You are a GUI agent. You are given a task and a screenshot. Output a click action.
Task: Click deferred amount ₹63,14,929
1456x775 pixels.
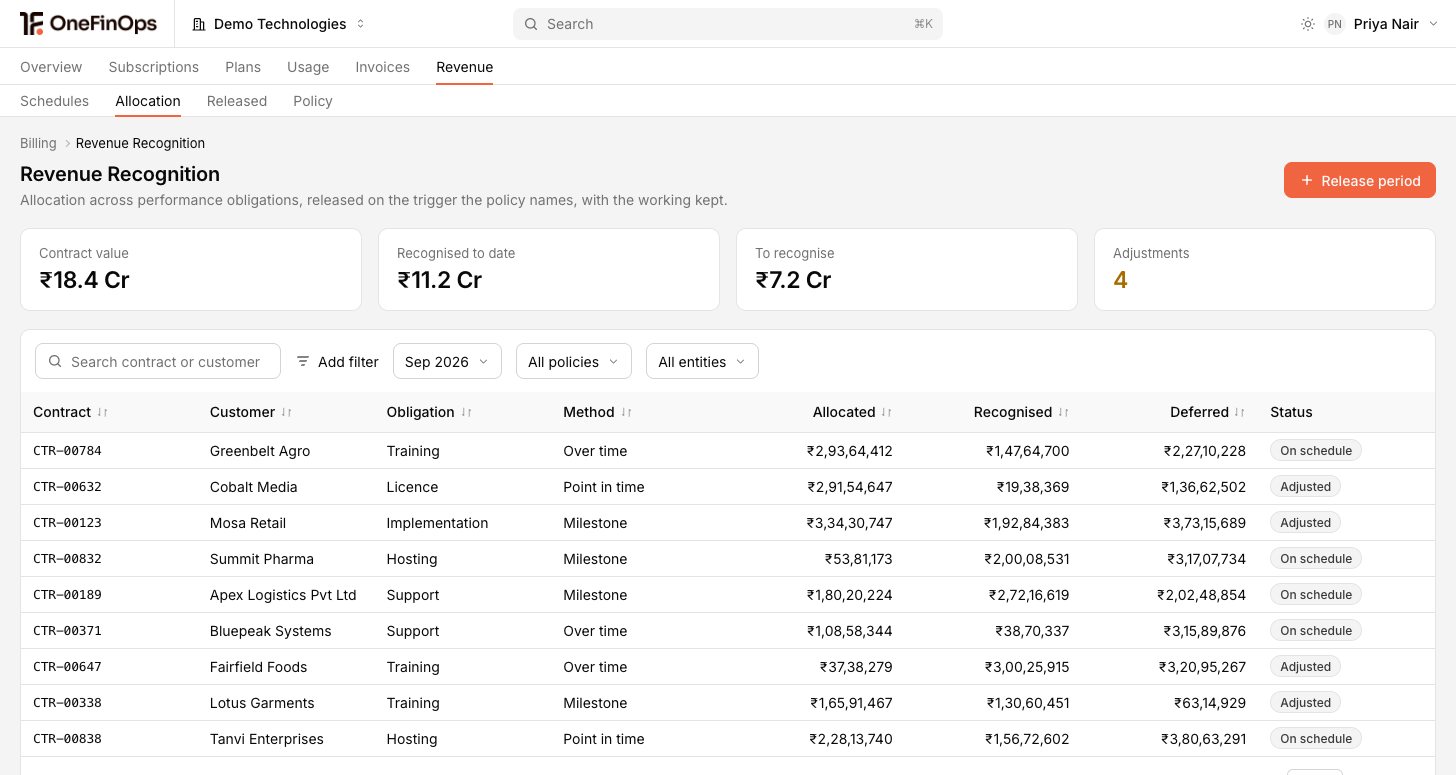[x=1210, y=703]
